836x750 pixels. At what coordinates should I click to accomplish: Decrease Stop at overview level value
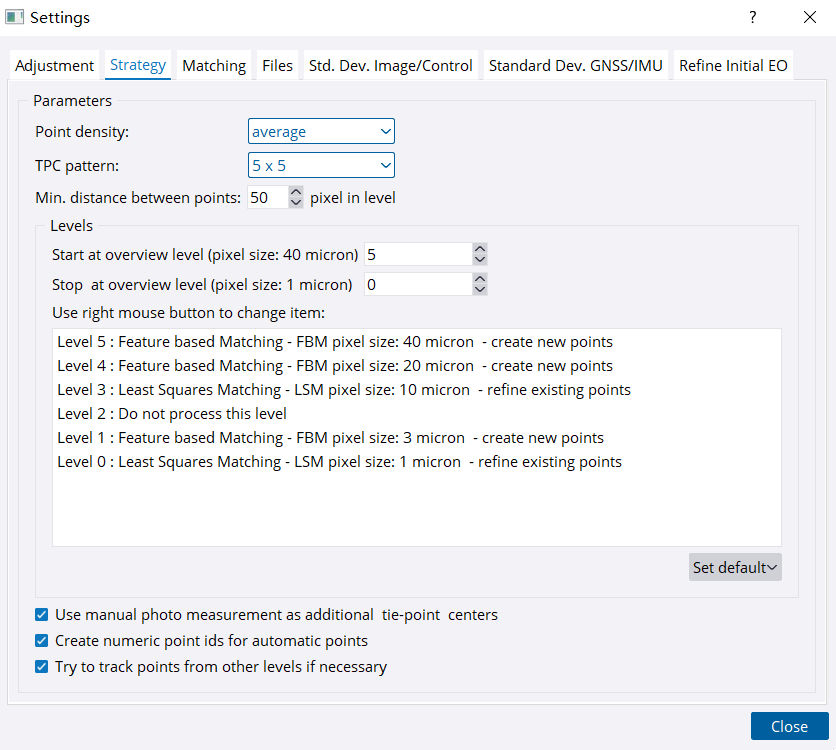(x=480, y=290)
